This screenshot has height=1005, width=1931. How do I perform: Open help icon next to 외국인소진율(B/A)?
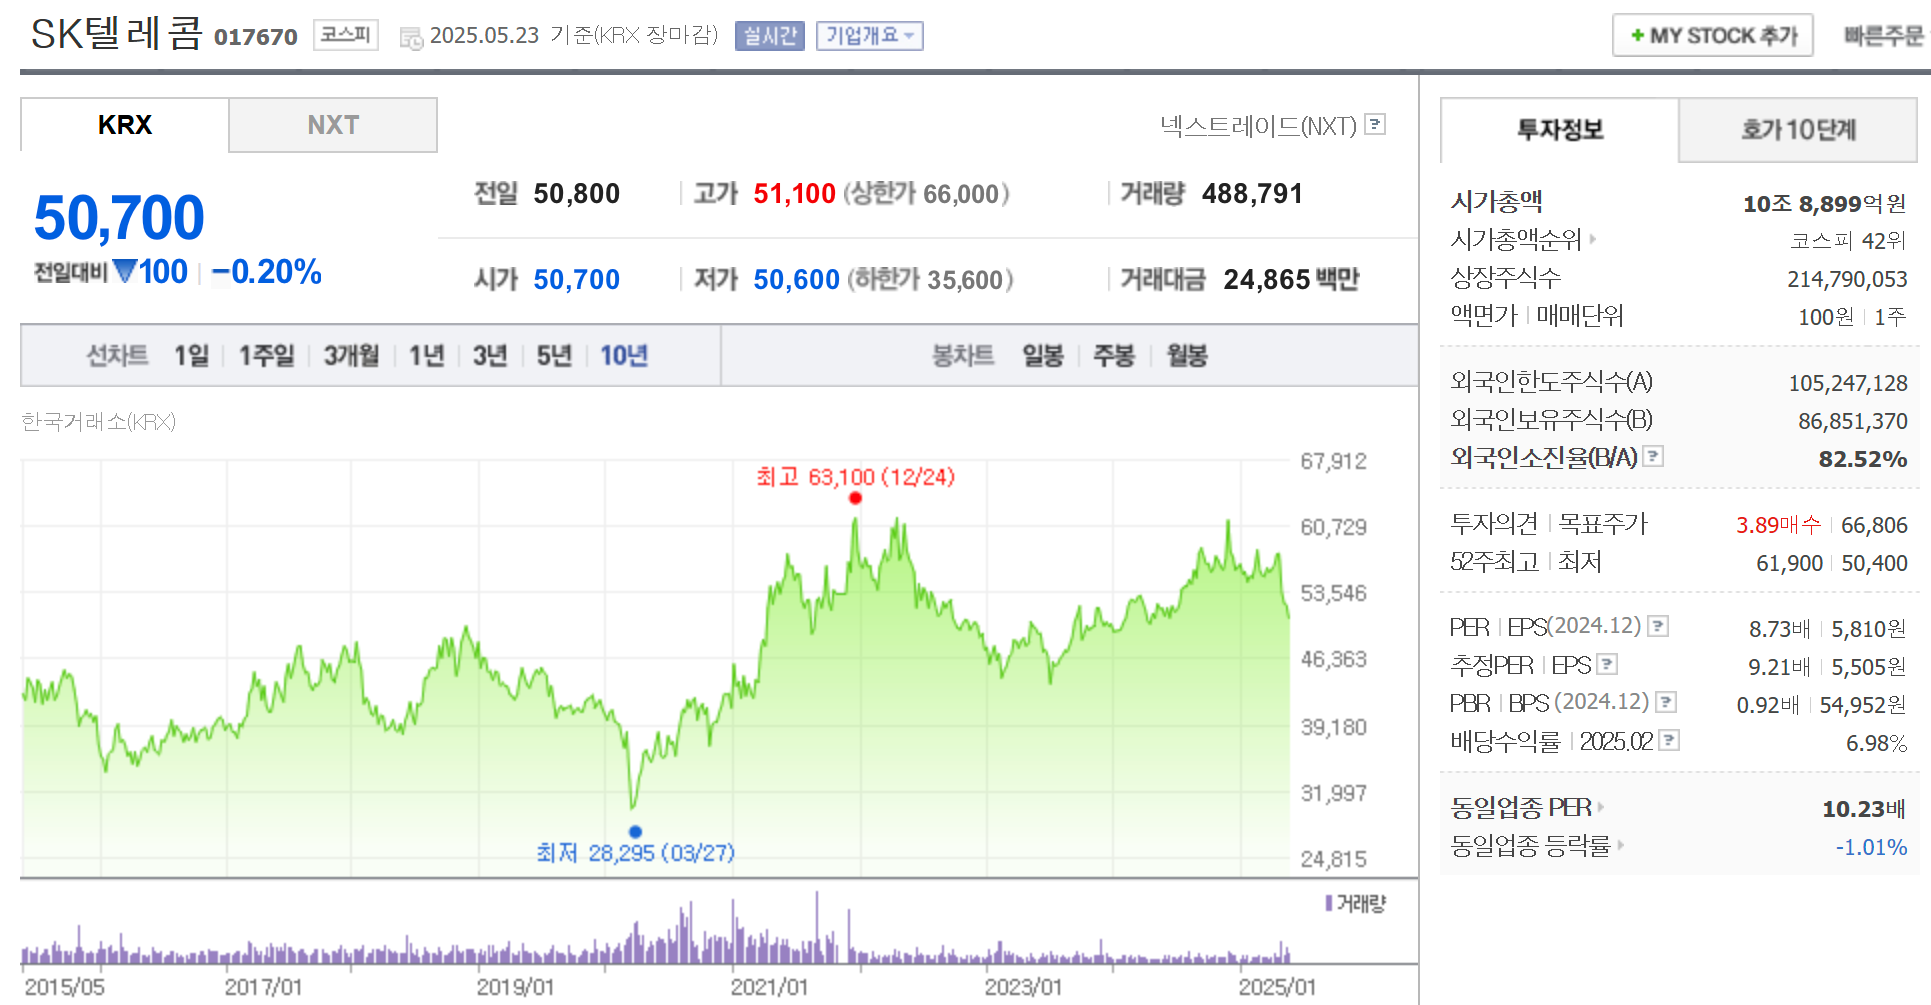point(1654,456)
